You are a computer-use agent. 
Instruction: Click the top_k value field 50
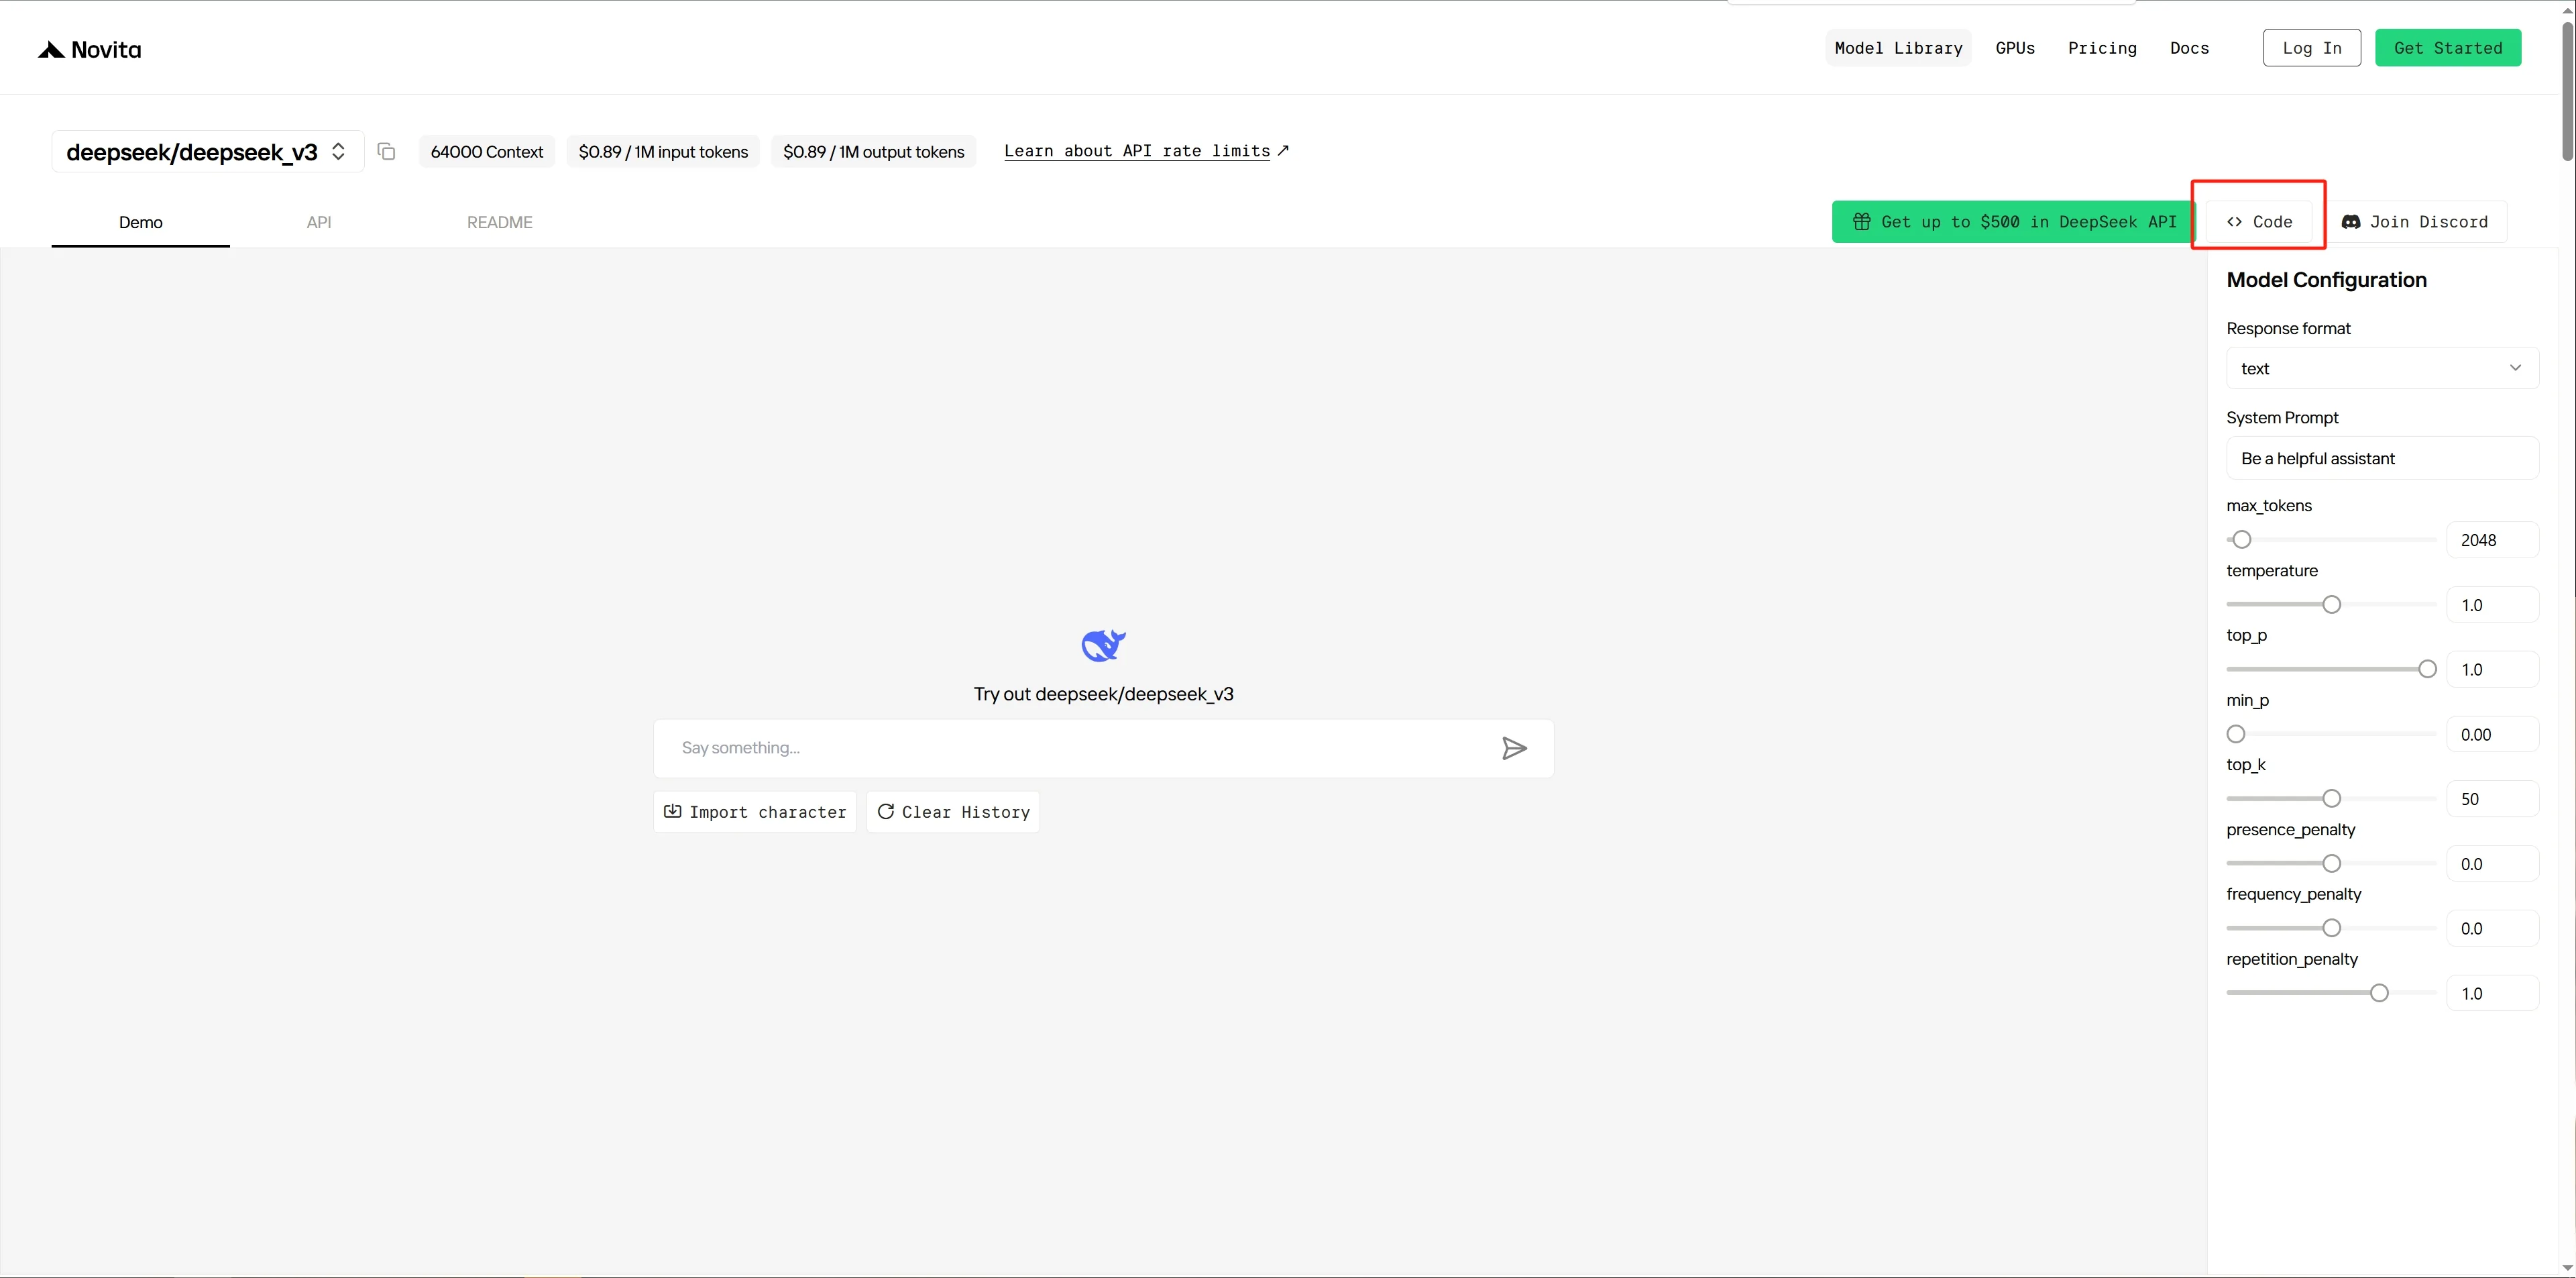[2492, 799]
